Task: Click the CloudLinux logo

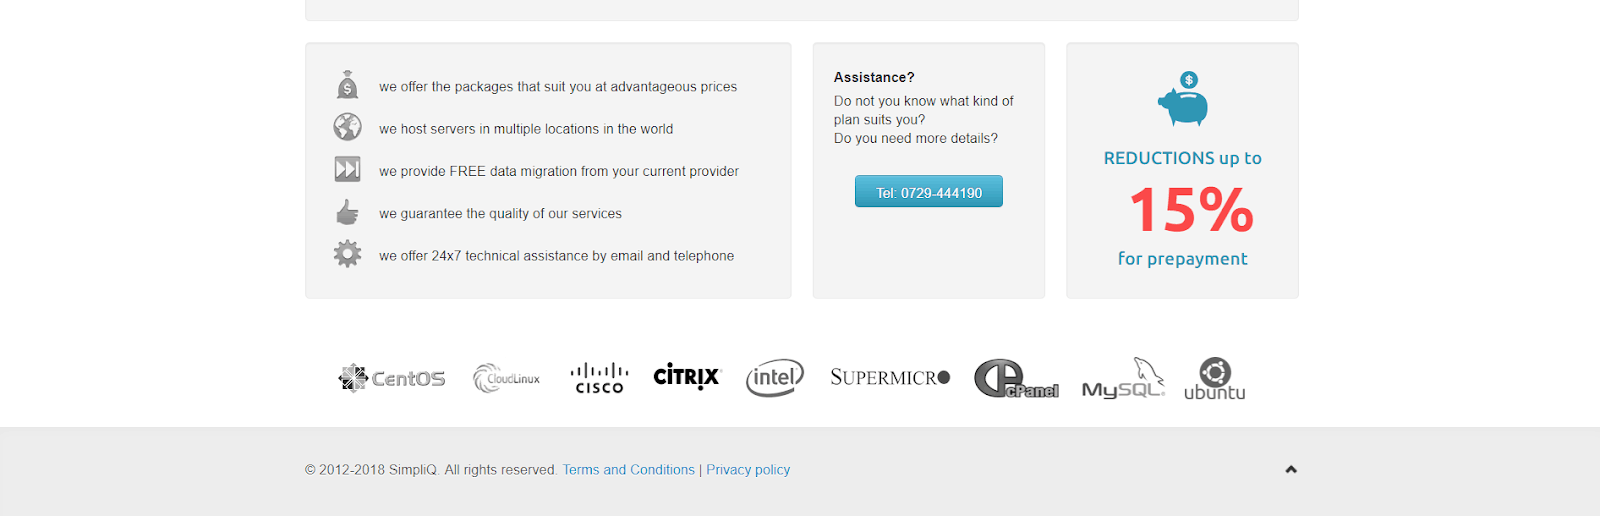Action: [x=507, y=378]
